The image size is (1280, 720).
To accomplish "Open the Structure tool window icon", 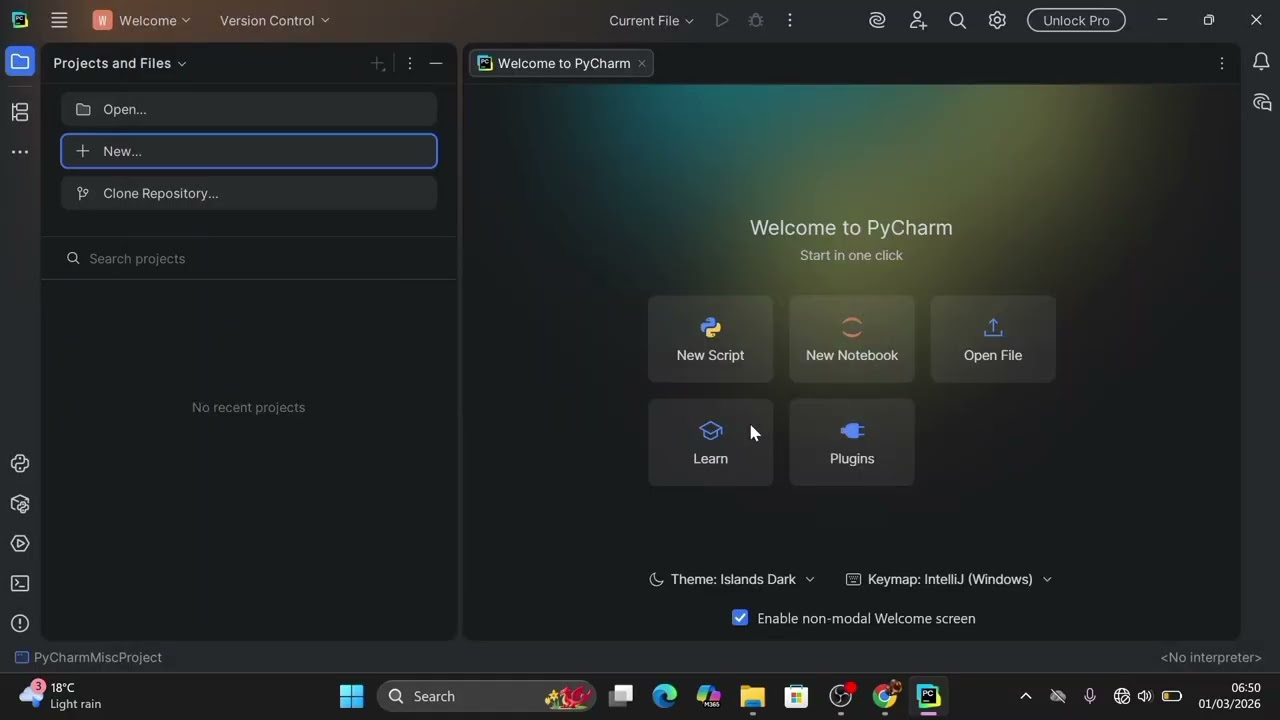I will click(x=20, y=112).
